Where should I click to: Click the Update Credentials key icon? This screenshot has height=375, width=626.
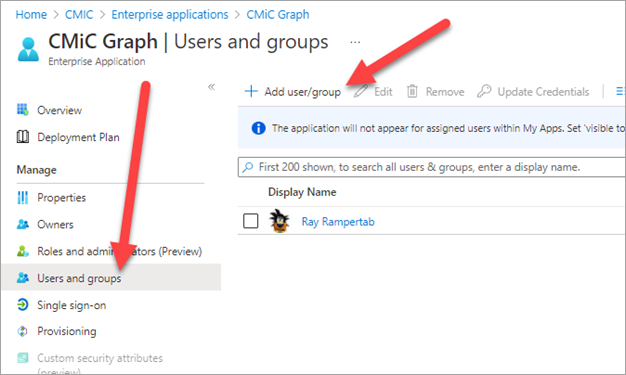[484, 91]
